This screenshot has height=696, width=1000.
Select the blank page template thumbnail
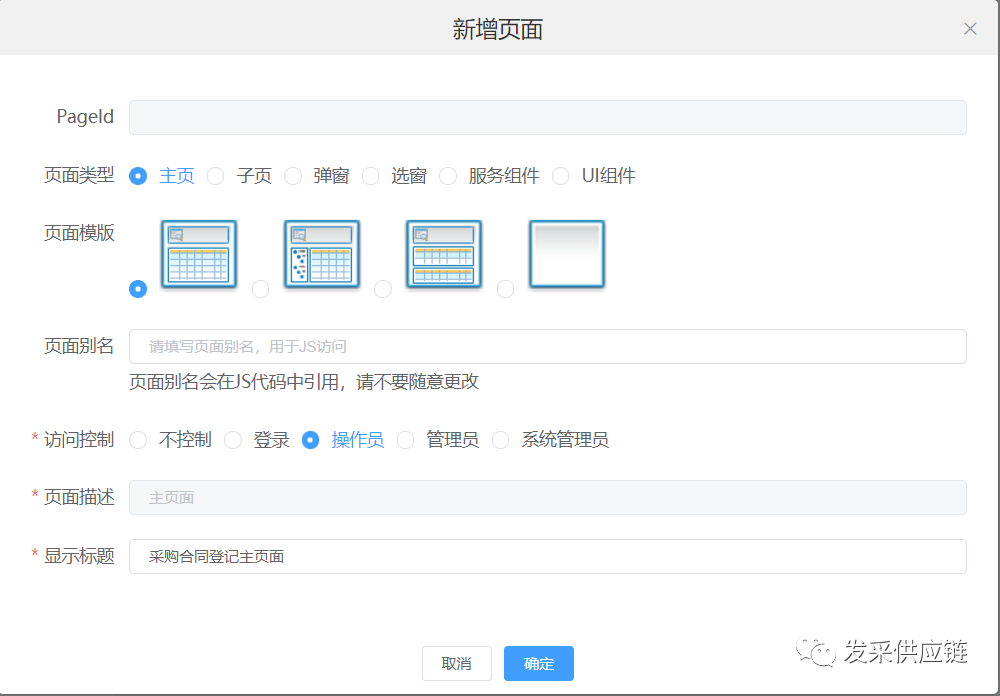(566, 253)
